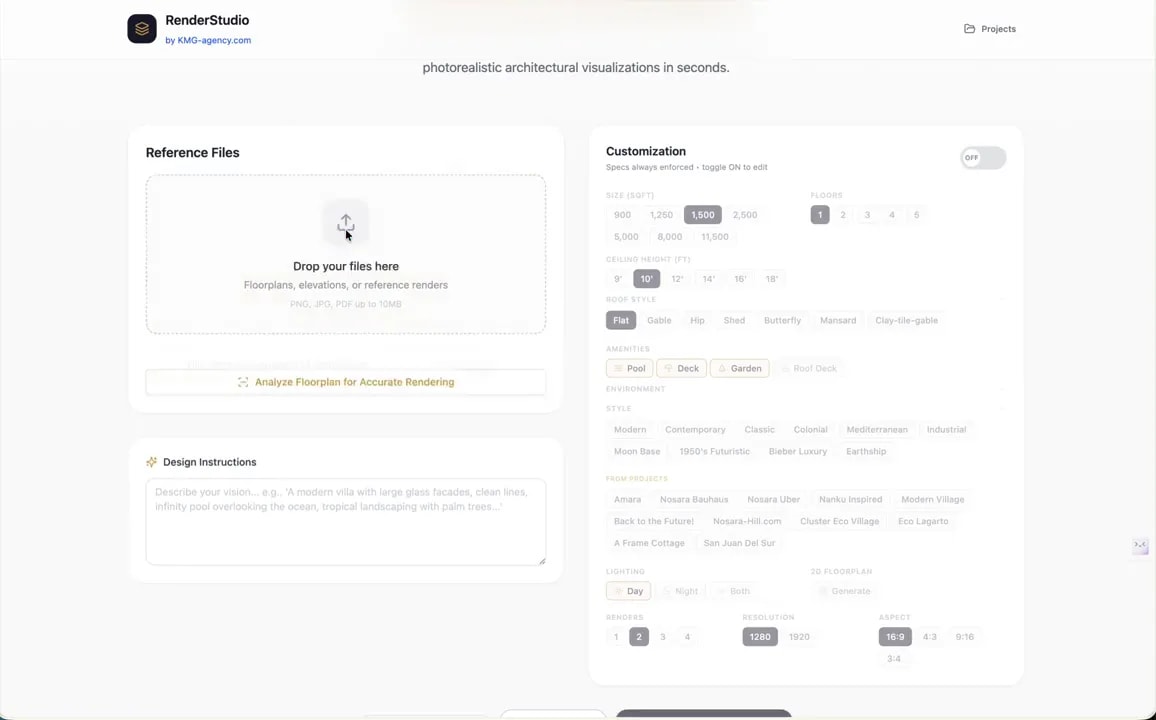Image resolution: width=1156 pixels, height=720 pixels.
Task: Click the sun icon on Day lighting
Action: [x=618, y=591]
